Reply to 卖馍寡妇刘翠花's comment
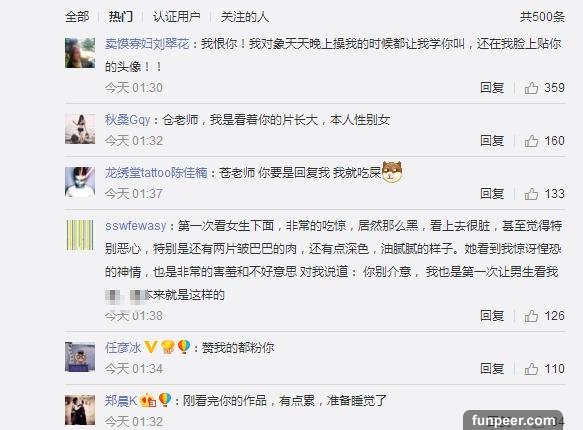This screenshot has width=583, height=430. coord(492,88)
